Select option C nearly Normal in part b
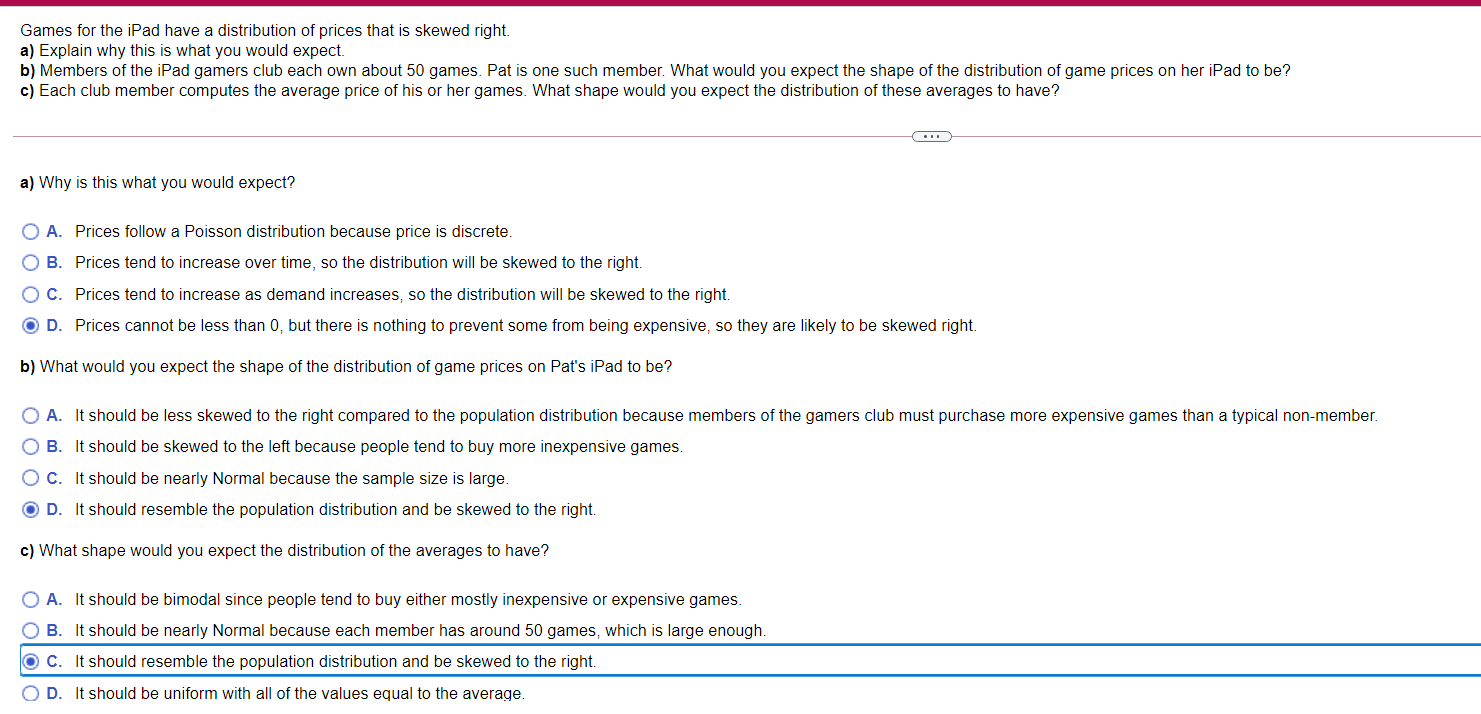 pos(30,478)
